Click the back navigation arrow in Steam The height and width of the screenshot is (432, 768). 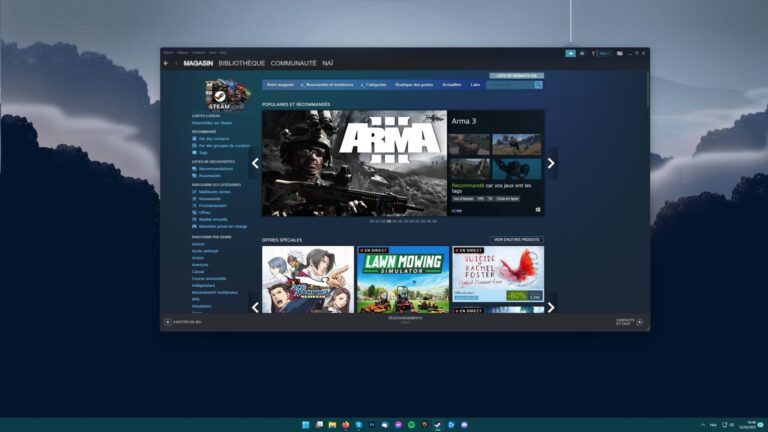[x=166, y=63]
